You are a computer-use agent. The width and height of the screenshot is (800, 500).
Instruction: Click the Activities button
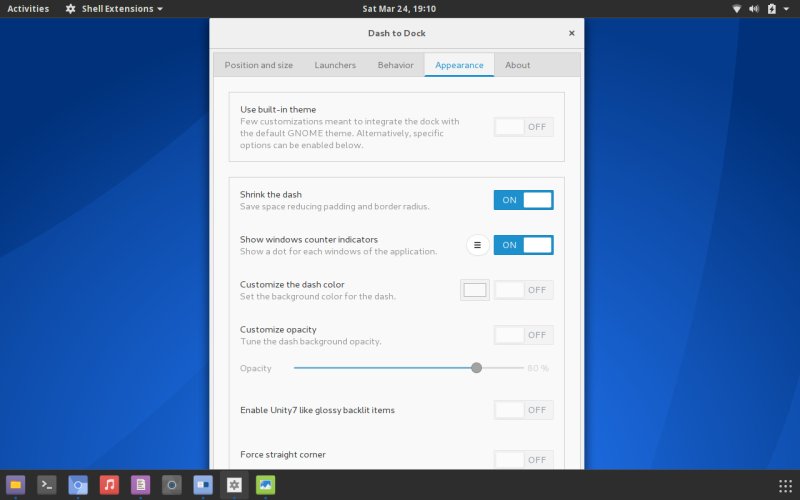(x=28, y=9)
